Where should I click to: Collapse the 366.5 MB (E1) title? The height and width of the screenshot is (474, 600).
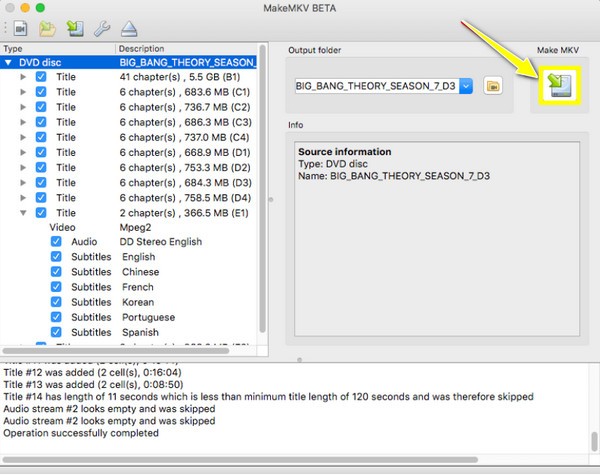click(23, 213)
